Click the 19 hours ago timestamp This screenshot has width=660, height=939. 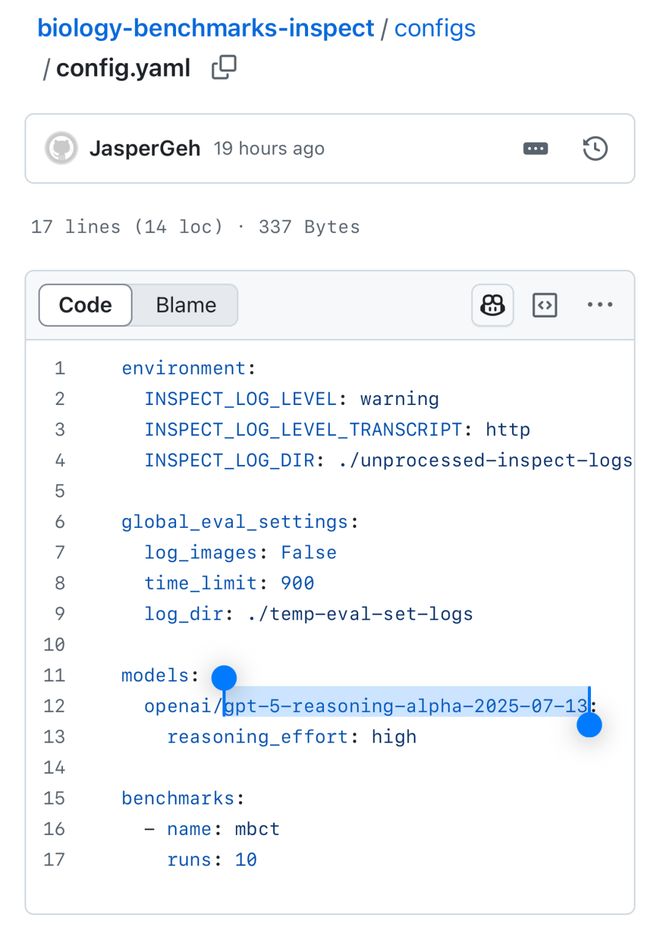click(x=269, y=148)
